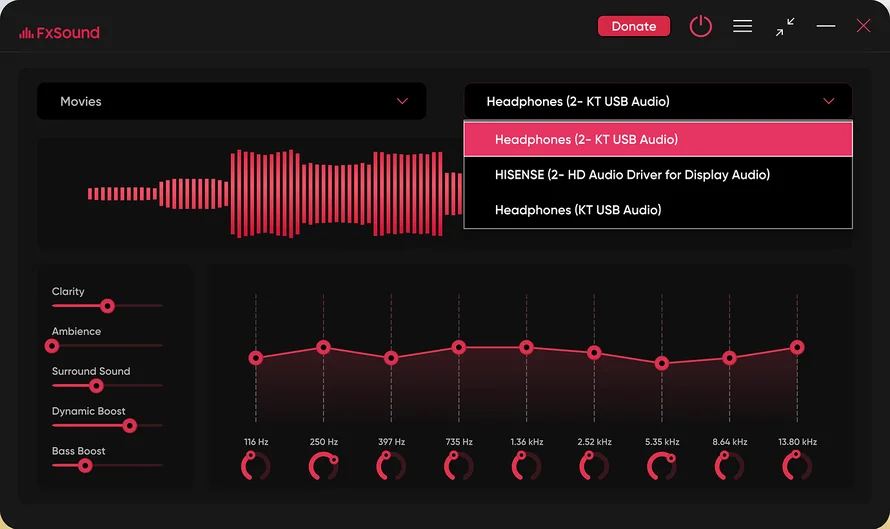Click the EQ gain point above 397 Hz
Image resolution: width=890 pixels, height=529 pixels.
[391, 358]
